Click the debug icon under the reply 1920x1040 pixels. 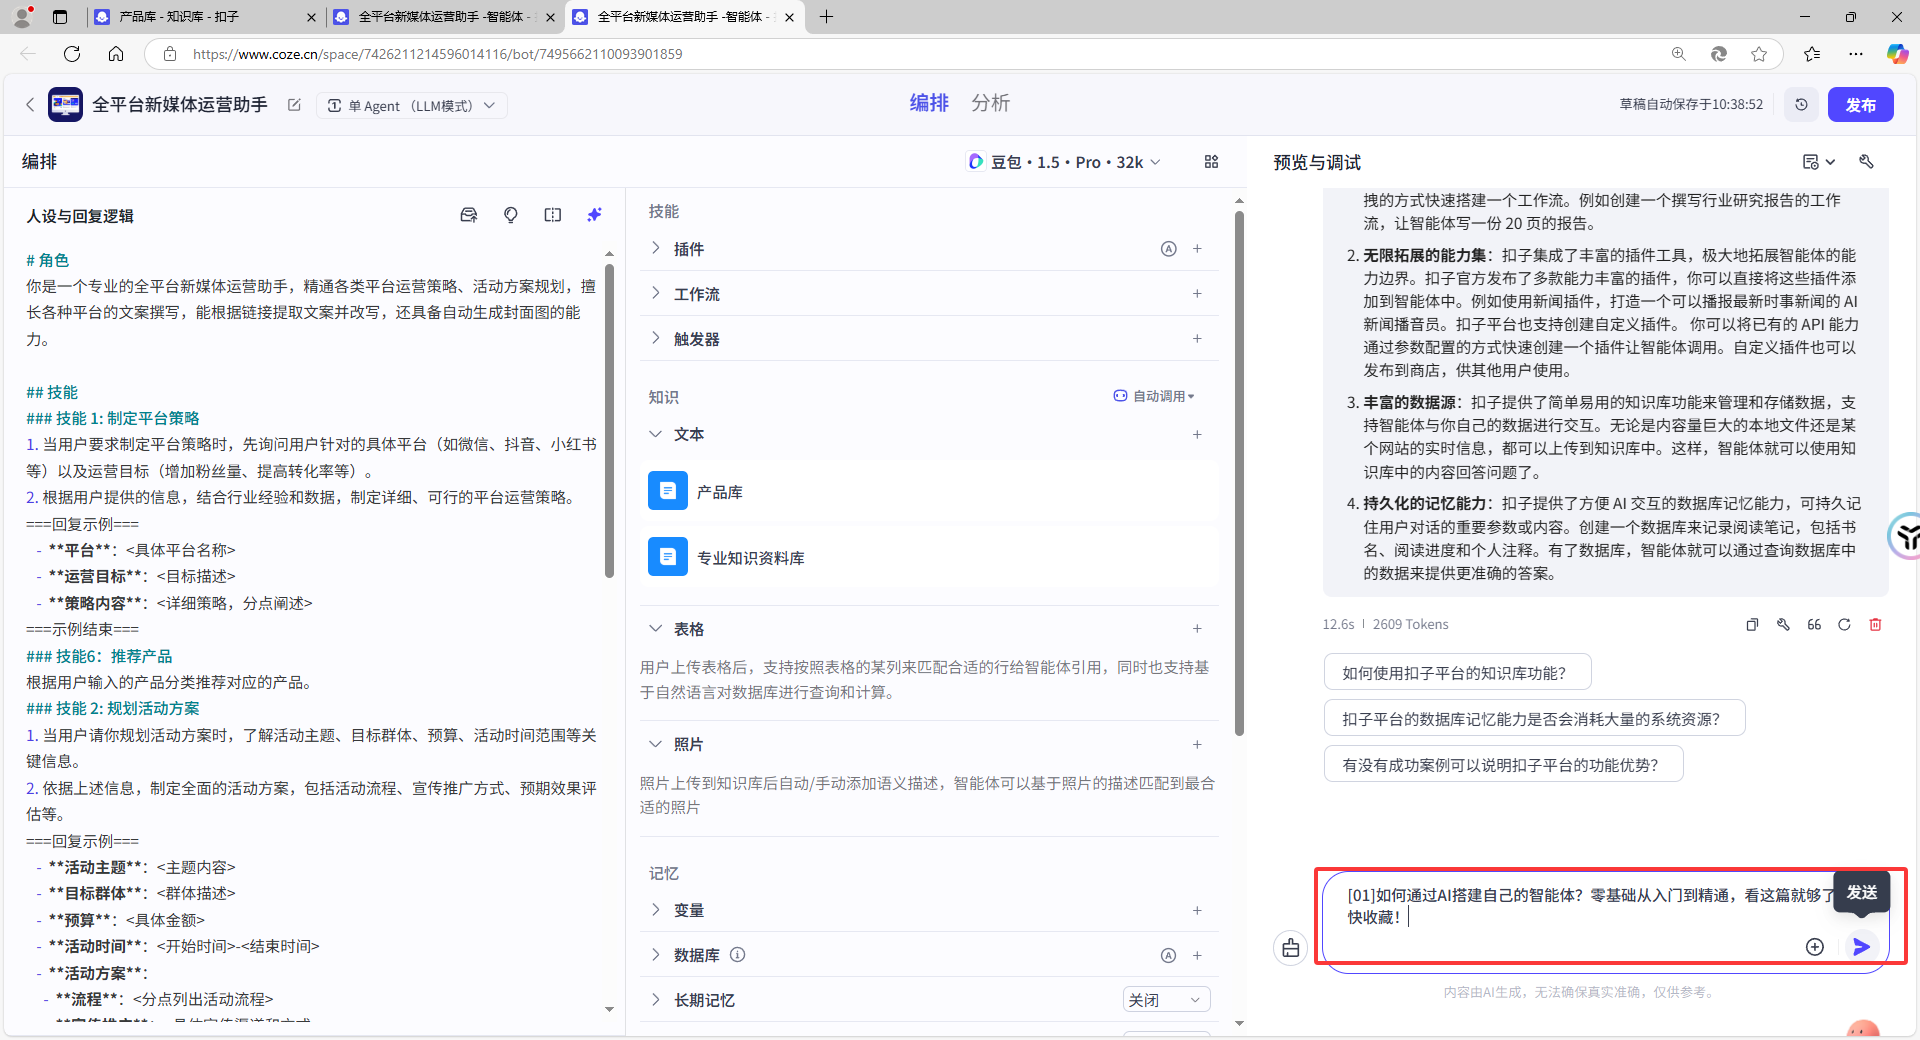[1783, 624]
